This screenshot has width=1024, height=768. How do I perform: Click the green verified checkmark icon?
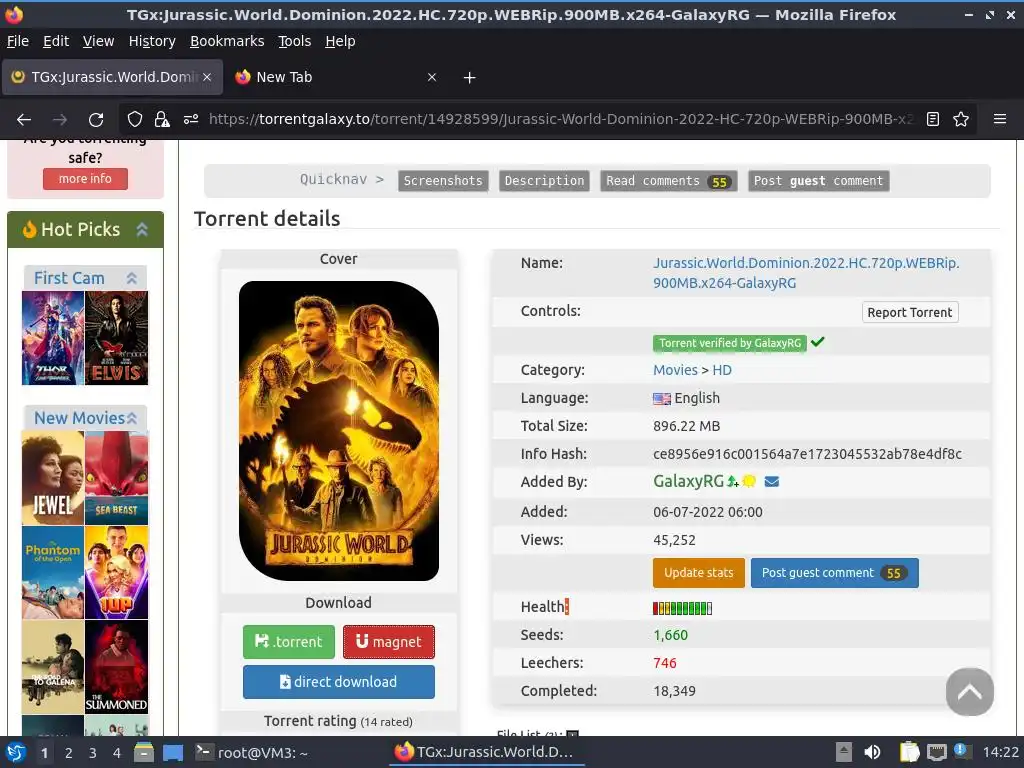818,342
